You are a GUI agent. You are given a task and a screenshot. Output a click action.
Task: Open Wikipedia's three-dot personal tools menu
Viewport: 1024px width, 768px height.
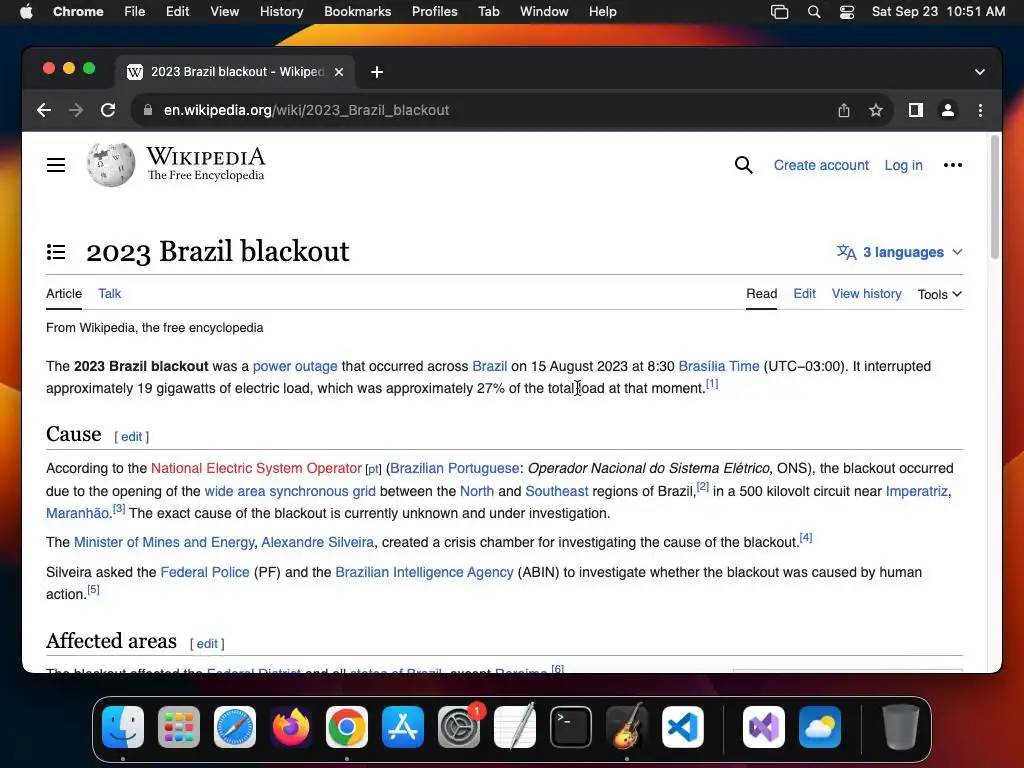953,165
